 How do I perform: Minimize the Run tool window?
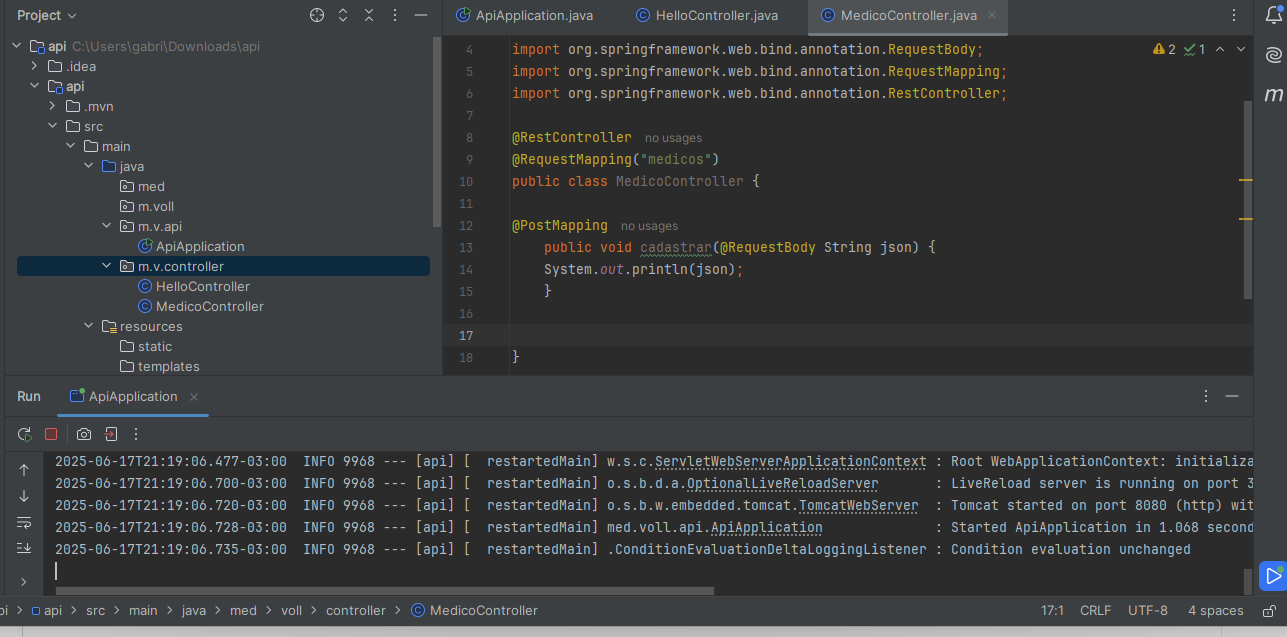1232,397
